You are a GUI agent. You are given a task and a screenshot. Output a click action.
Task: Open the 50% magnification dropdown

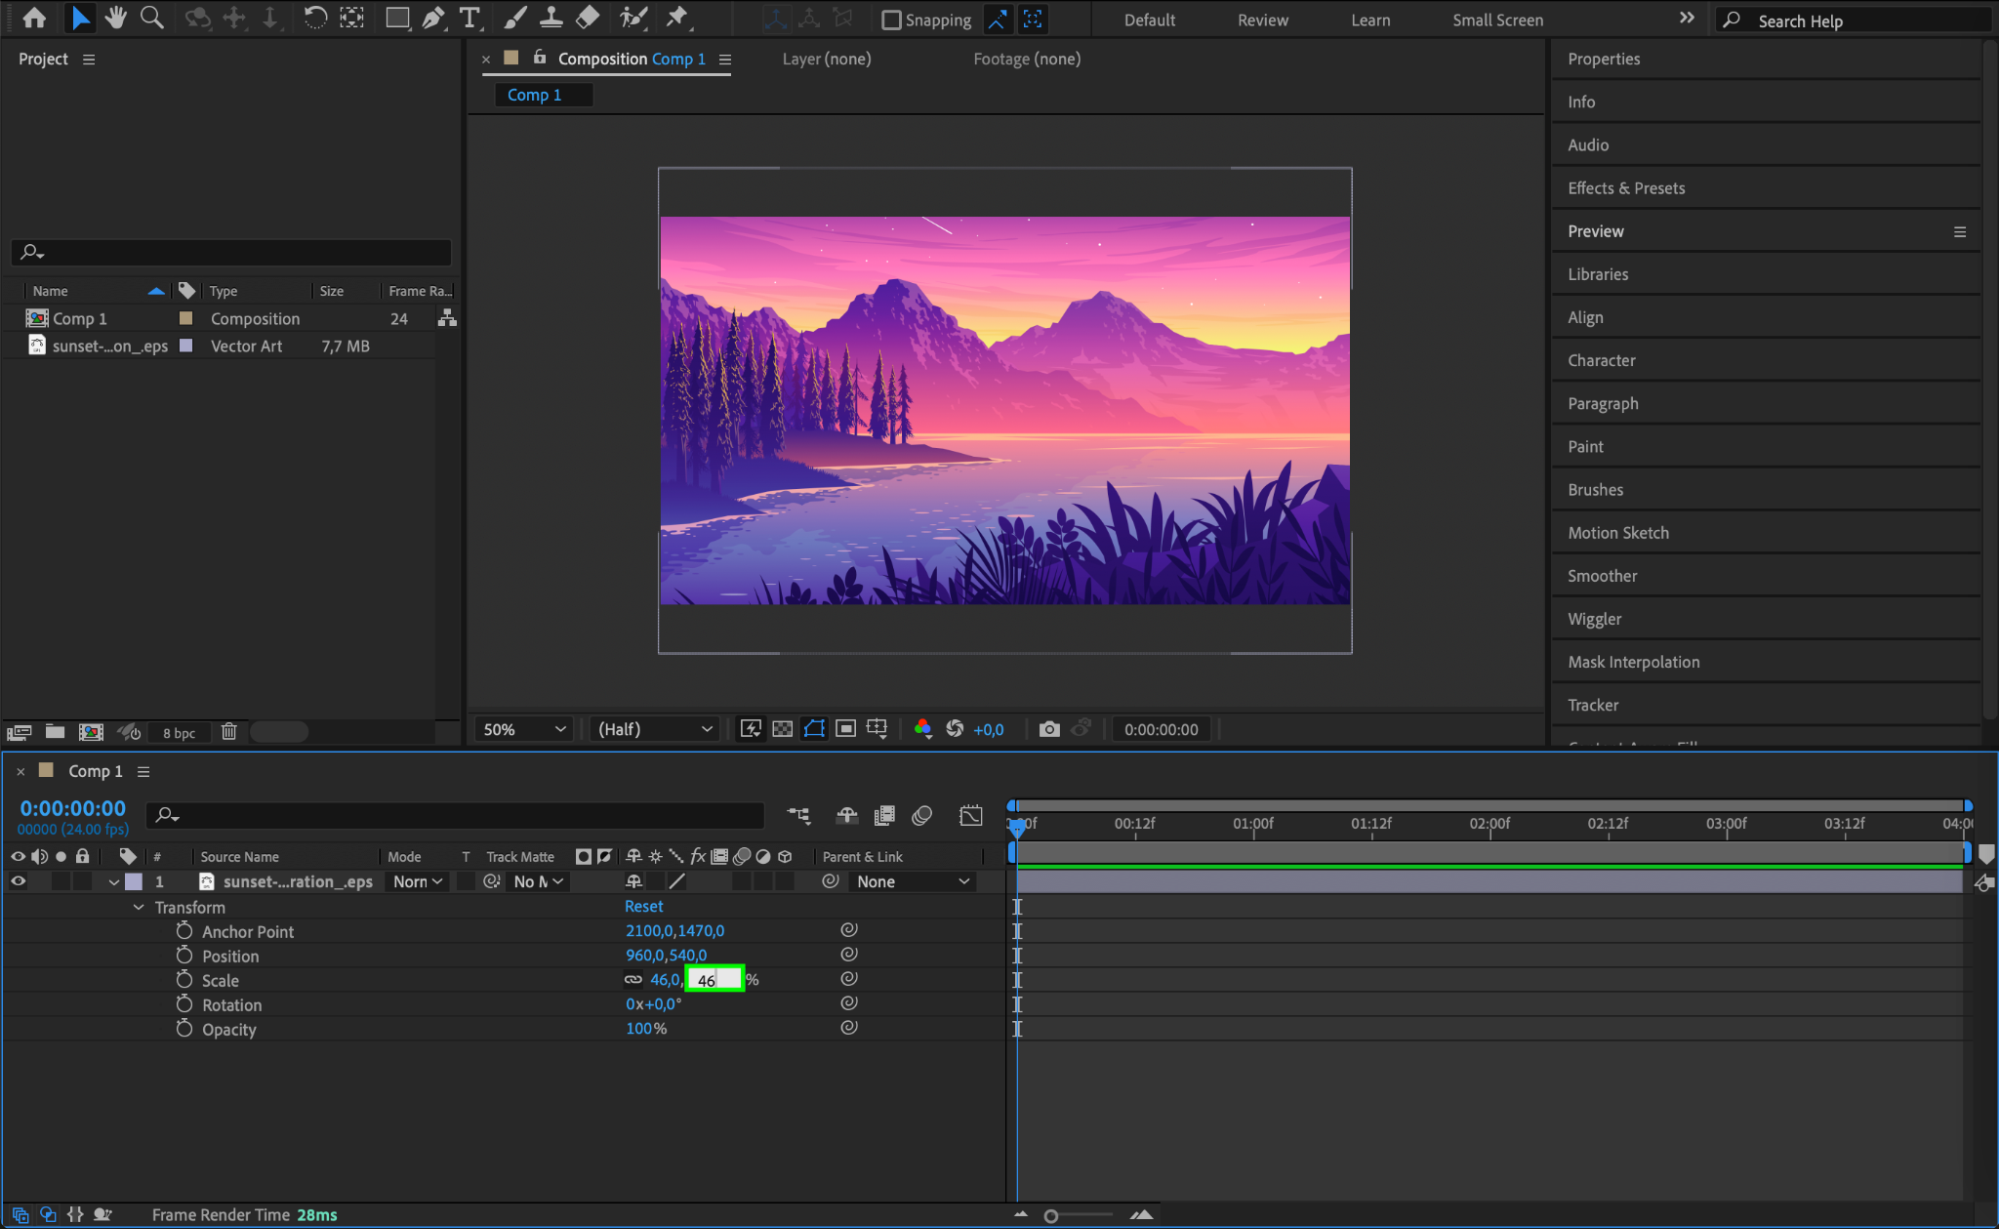tap(525, 729)
